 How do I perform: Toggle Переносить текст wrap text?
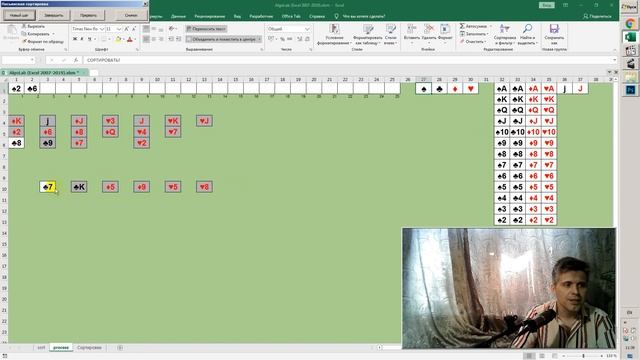(206, 29)
